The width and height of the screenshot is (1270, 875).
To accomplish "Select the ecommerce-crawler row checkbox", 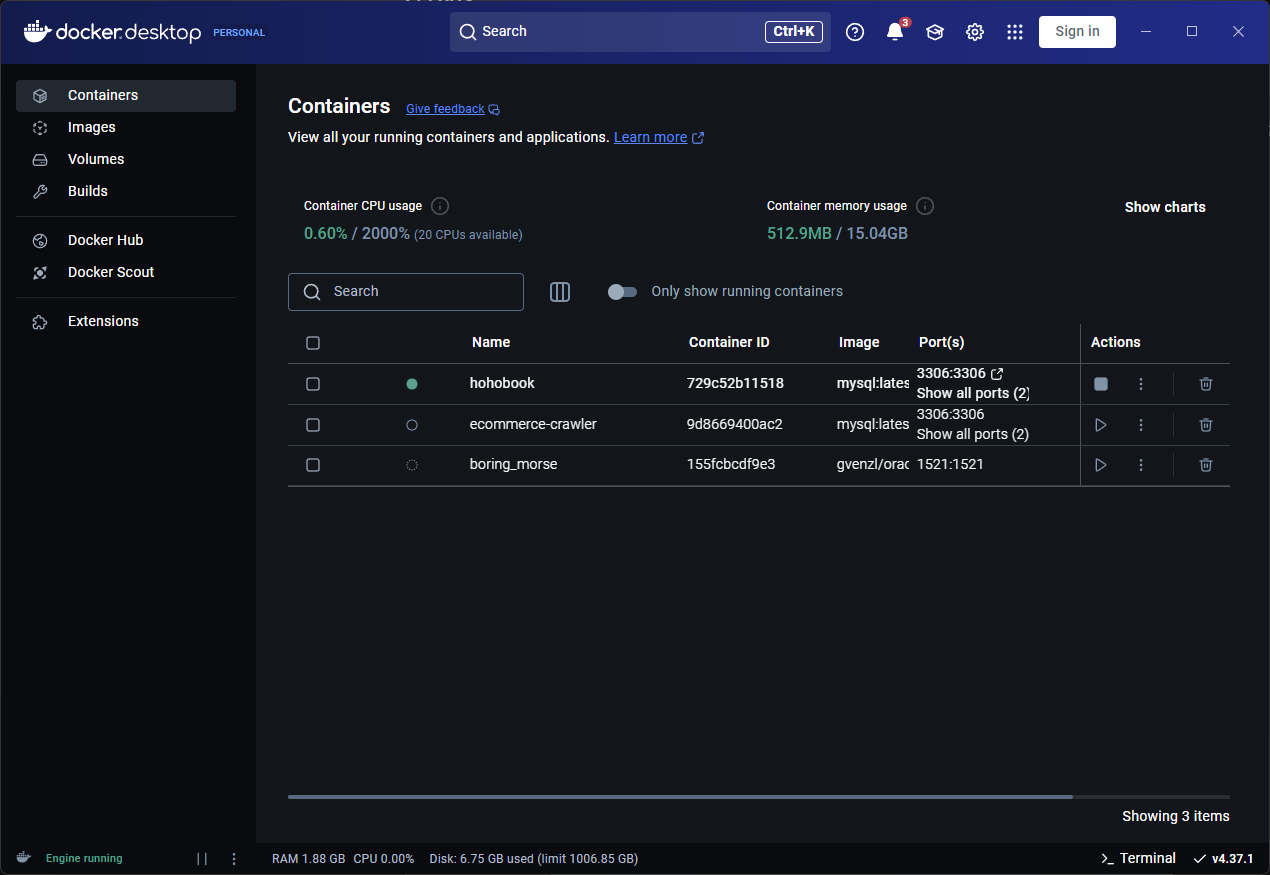I will coord(313,425).
